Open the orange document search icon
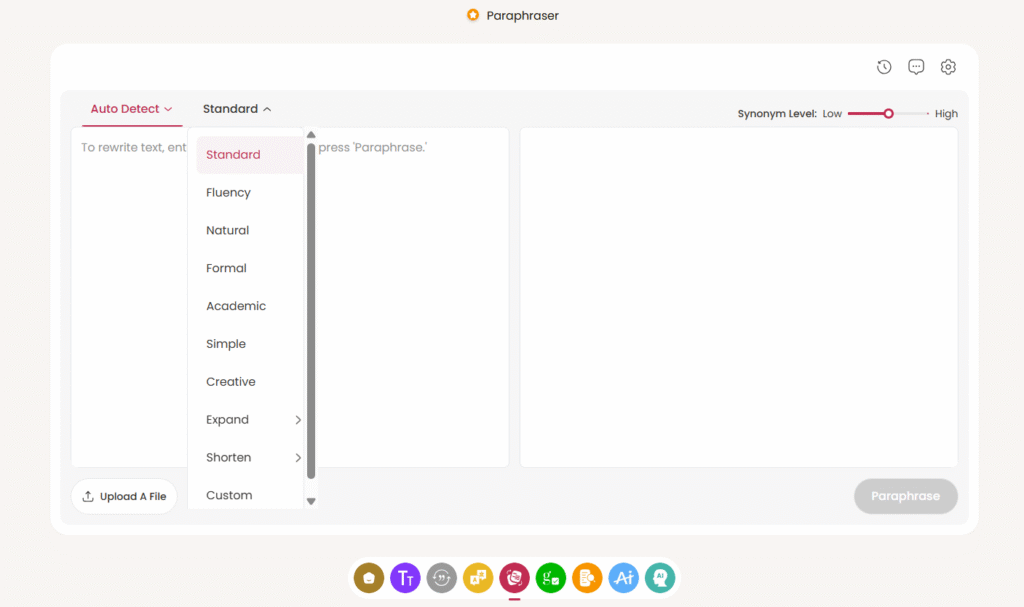 click(x=587, y=577)
